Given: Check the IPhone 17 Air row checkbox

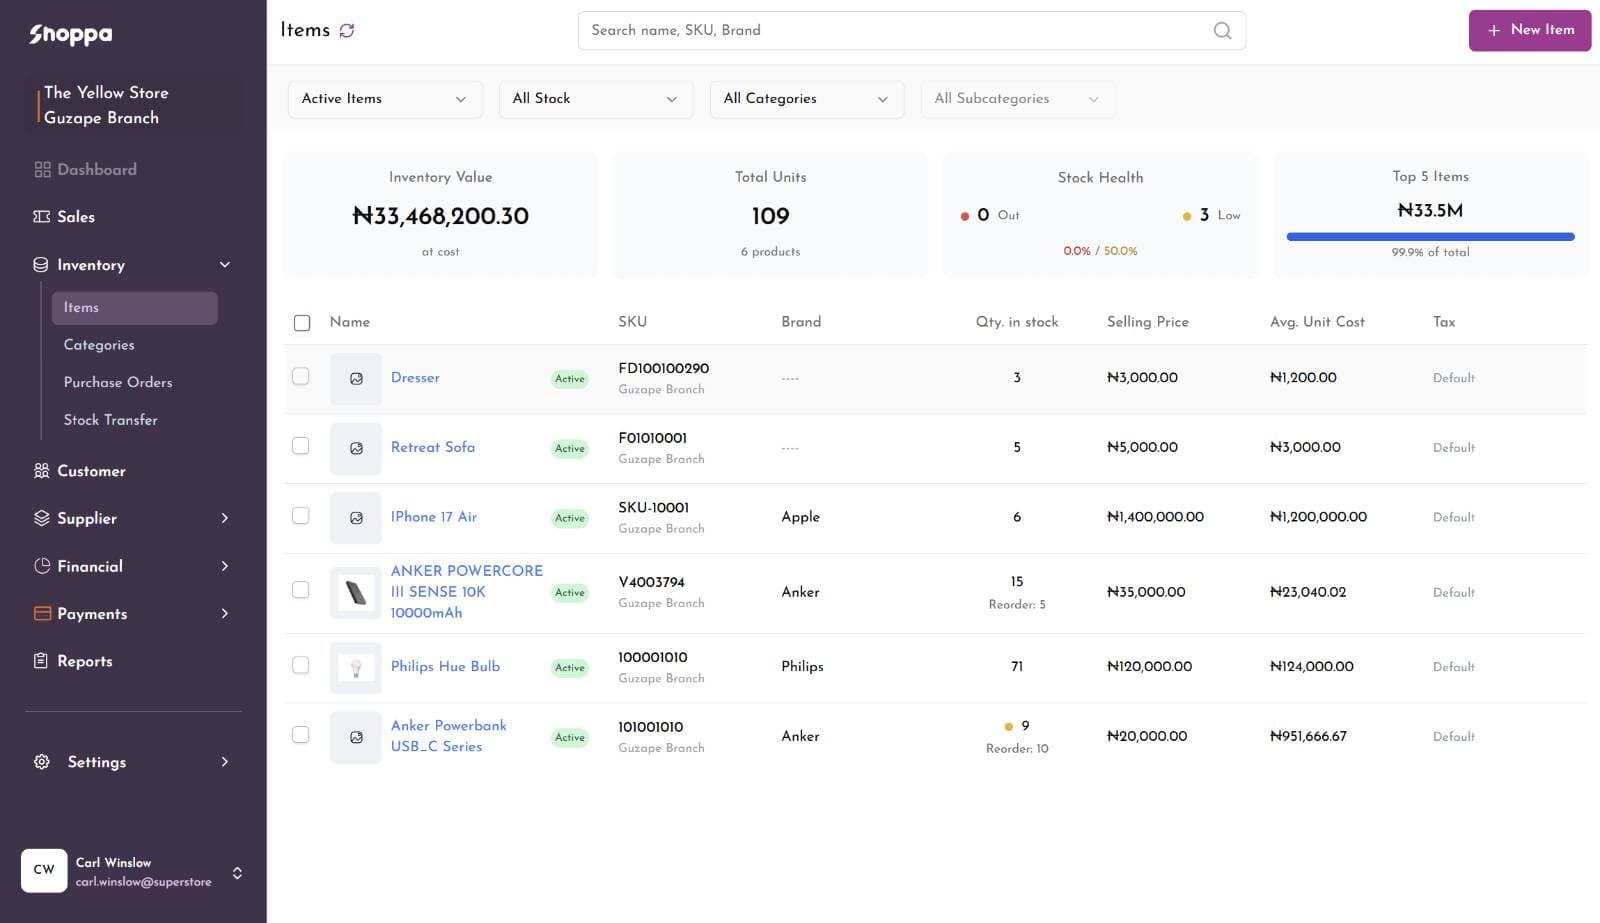Looking at the screenshot, I should 300,516.
